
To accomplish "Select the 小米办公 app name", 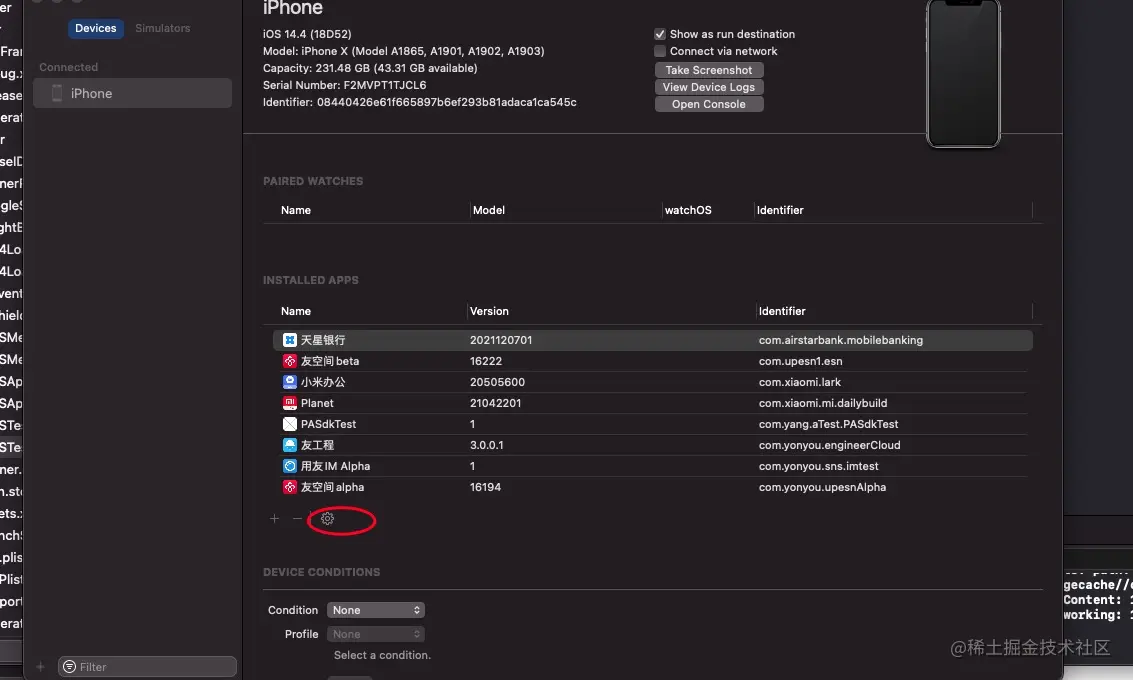I will click(x=323, y=382).
